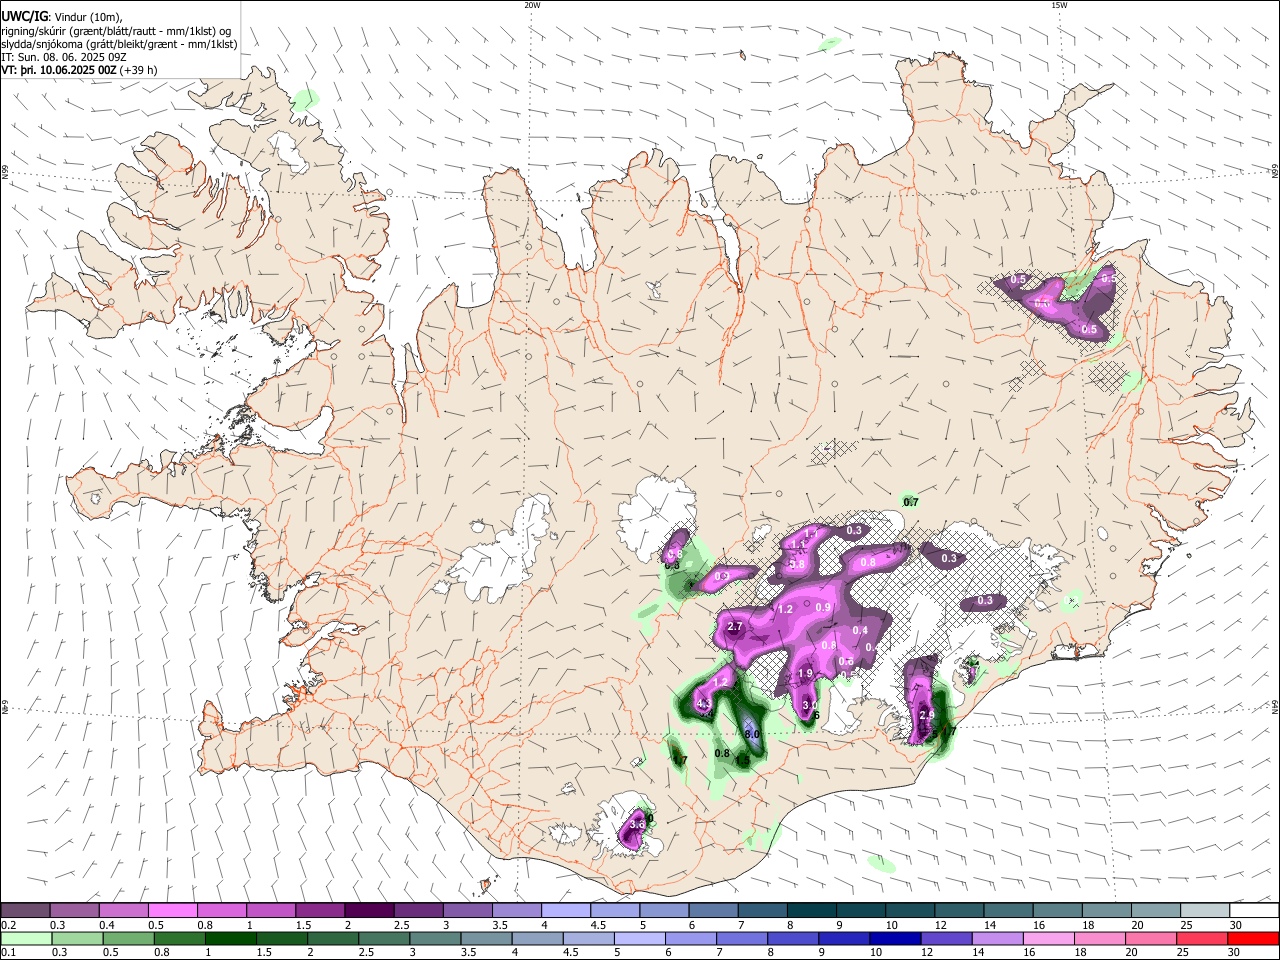The image size is (1280, 960).
Task: Click the "UWC/IG" title text
Action: pyautogui.click(x=25, y=17)
